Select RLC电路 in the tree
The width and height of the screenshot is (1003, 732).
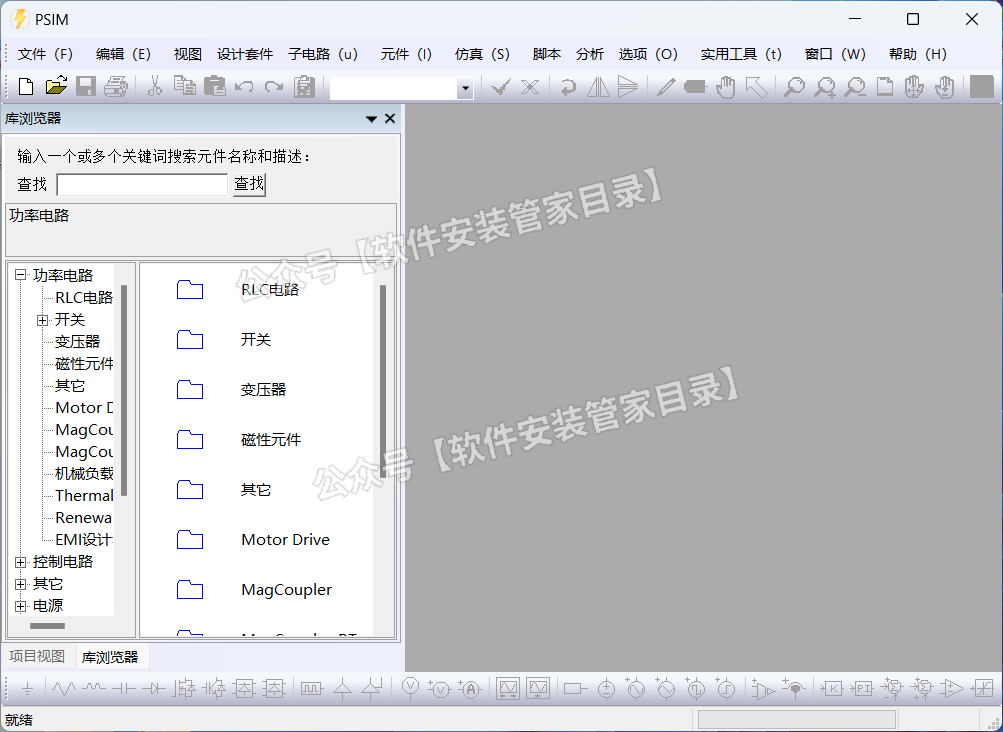pos(84,298)
